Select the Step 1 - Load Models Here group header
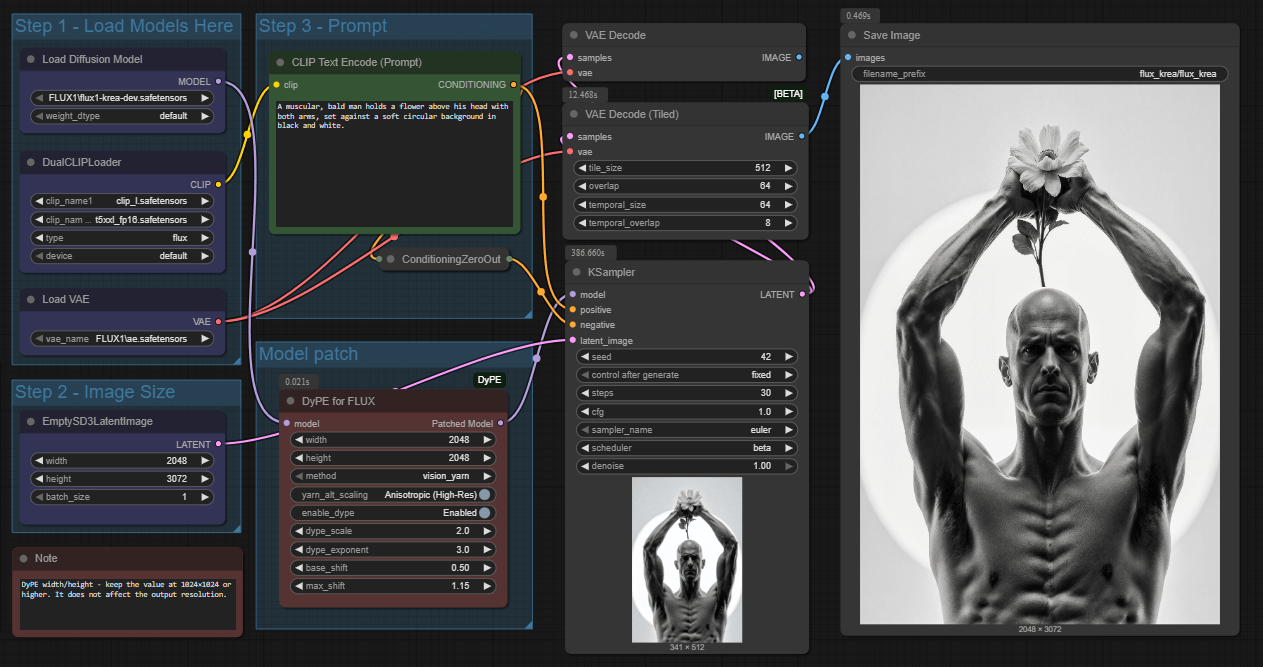The height and width of the screenshot is (667, 1263). tap(95, 27)
